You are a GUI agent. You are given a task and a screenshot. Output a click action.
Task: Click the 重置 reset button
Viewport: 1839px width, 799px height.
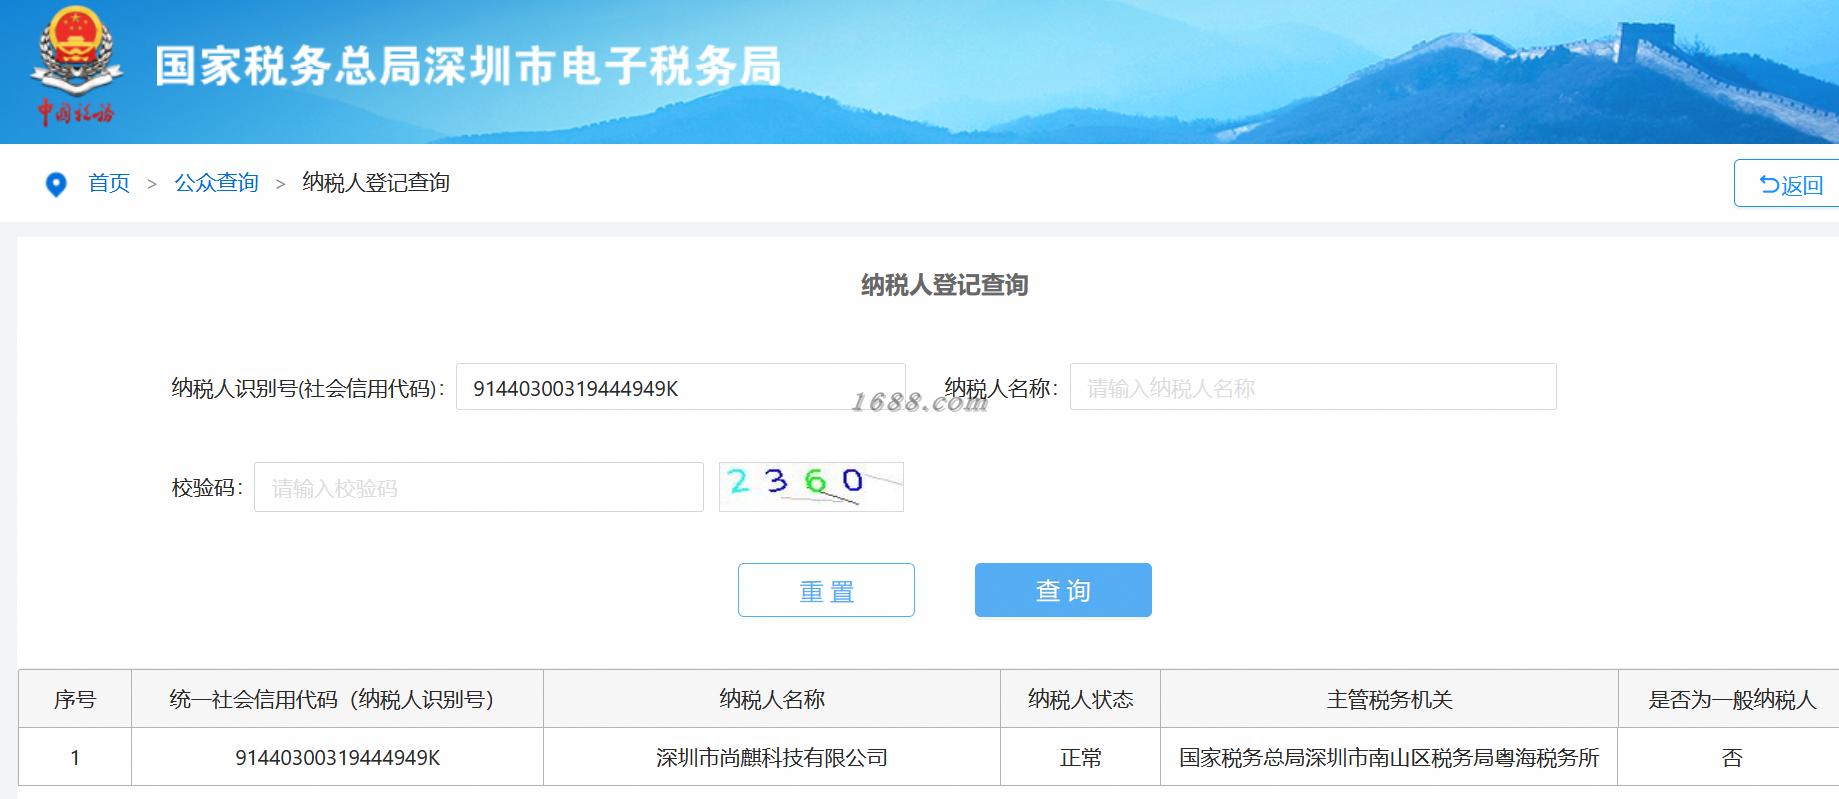[826, 590]
